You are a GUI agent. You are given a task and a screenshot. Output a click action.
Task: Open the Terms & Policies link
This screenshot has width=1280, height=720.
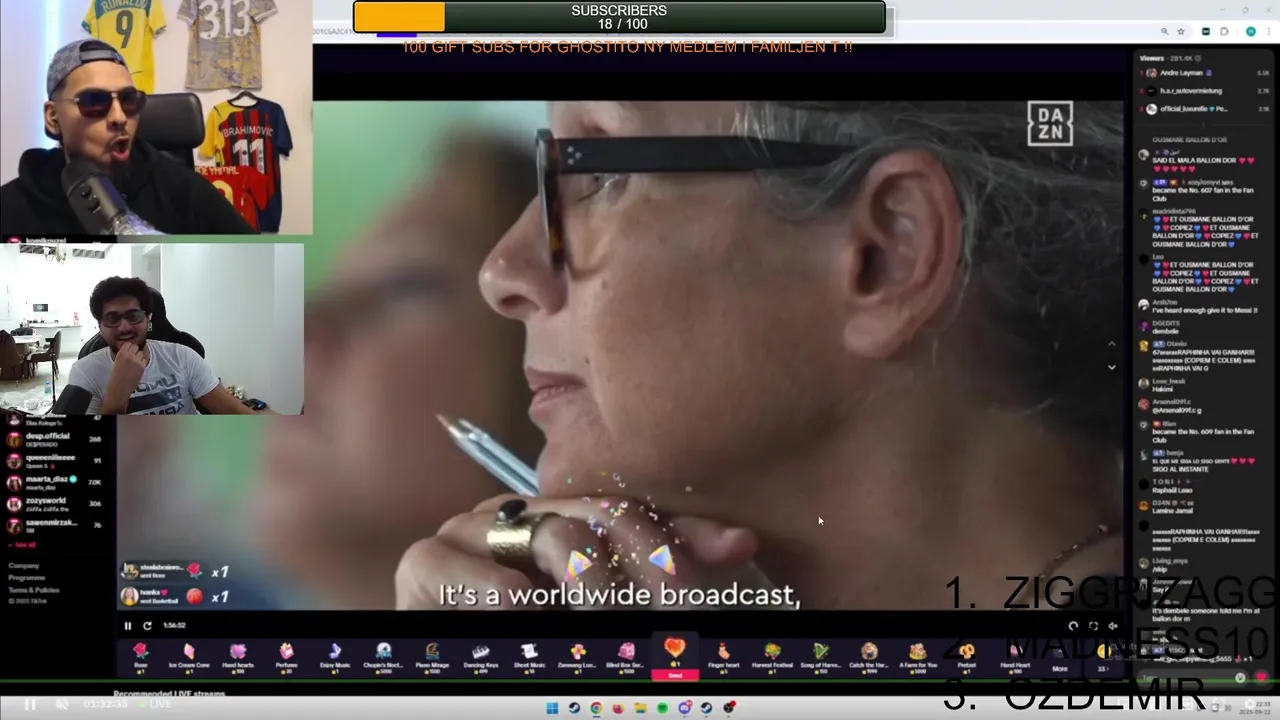34,590
